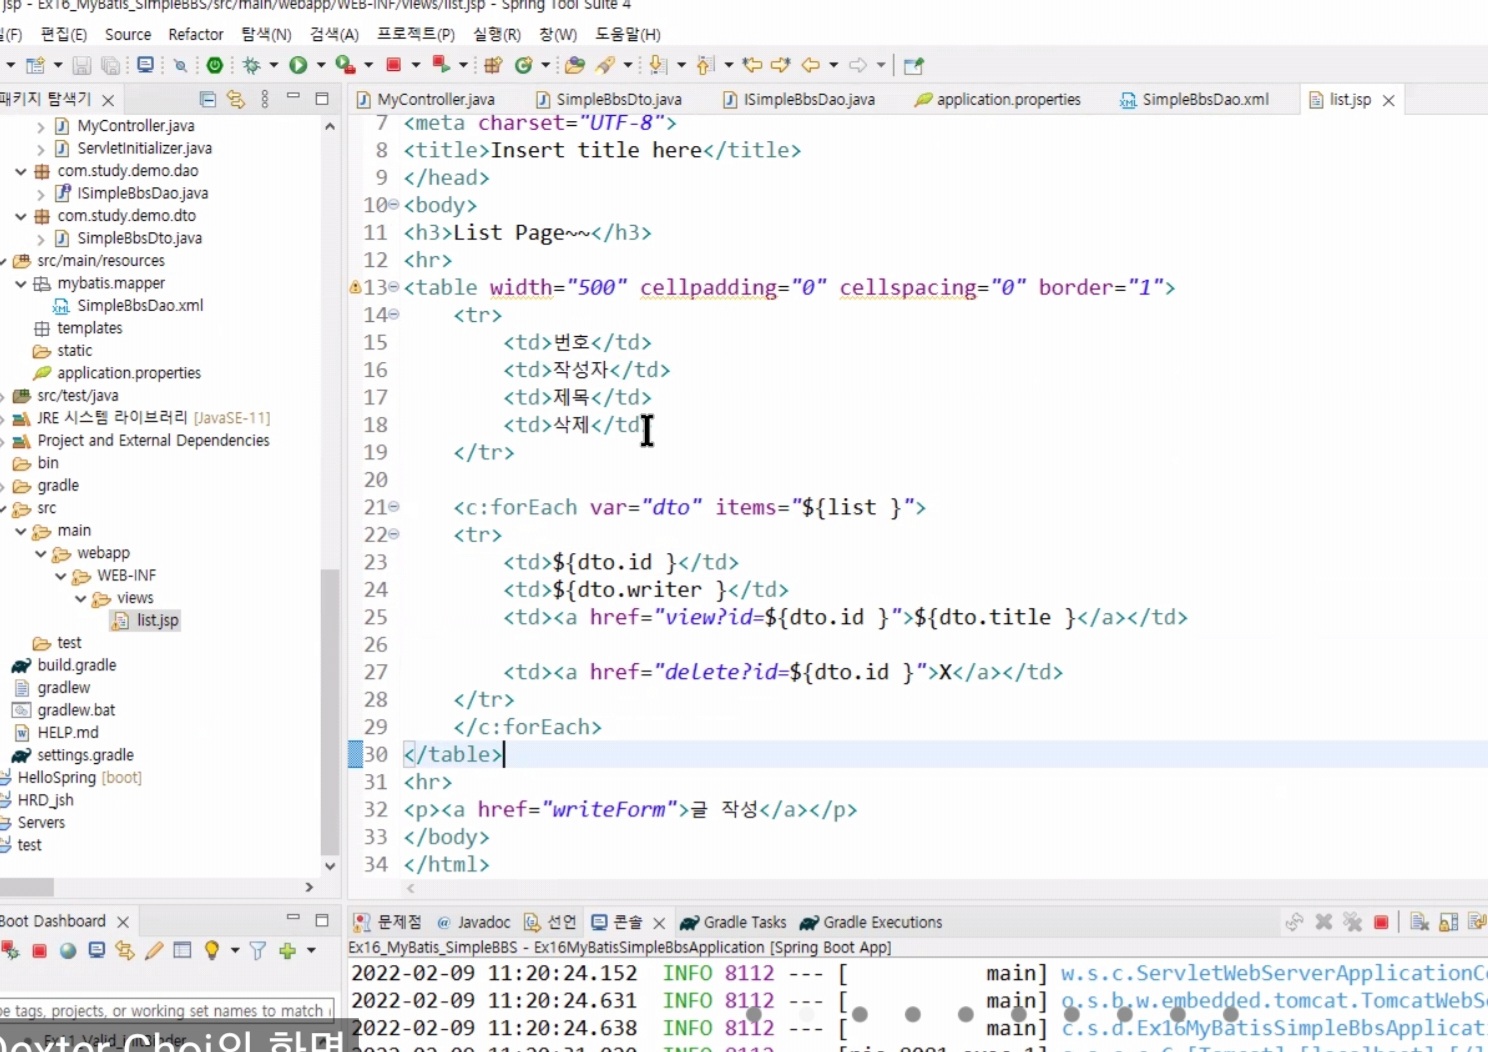The image size is (1488, 1052).
Task: Collapse All in Package Explorer
Action: (x=207, y=99)
